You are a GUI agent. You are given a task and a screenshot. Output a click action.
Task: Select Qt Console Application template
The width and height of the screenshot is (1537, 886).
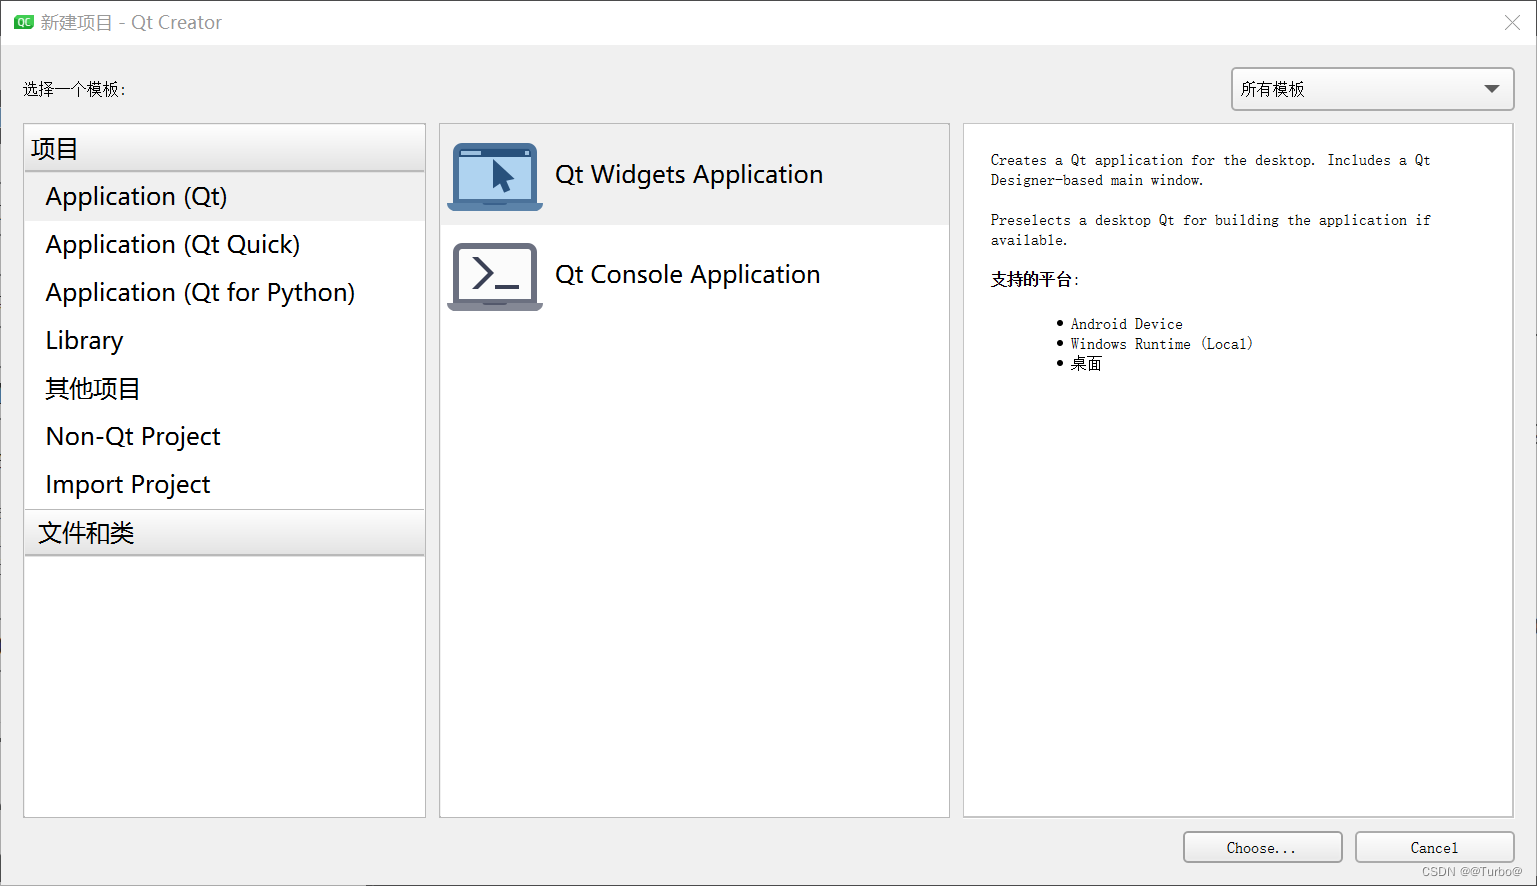(694, 275)
